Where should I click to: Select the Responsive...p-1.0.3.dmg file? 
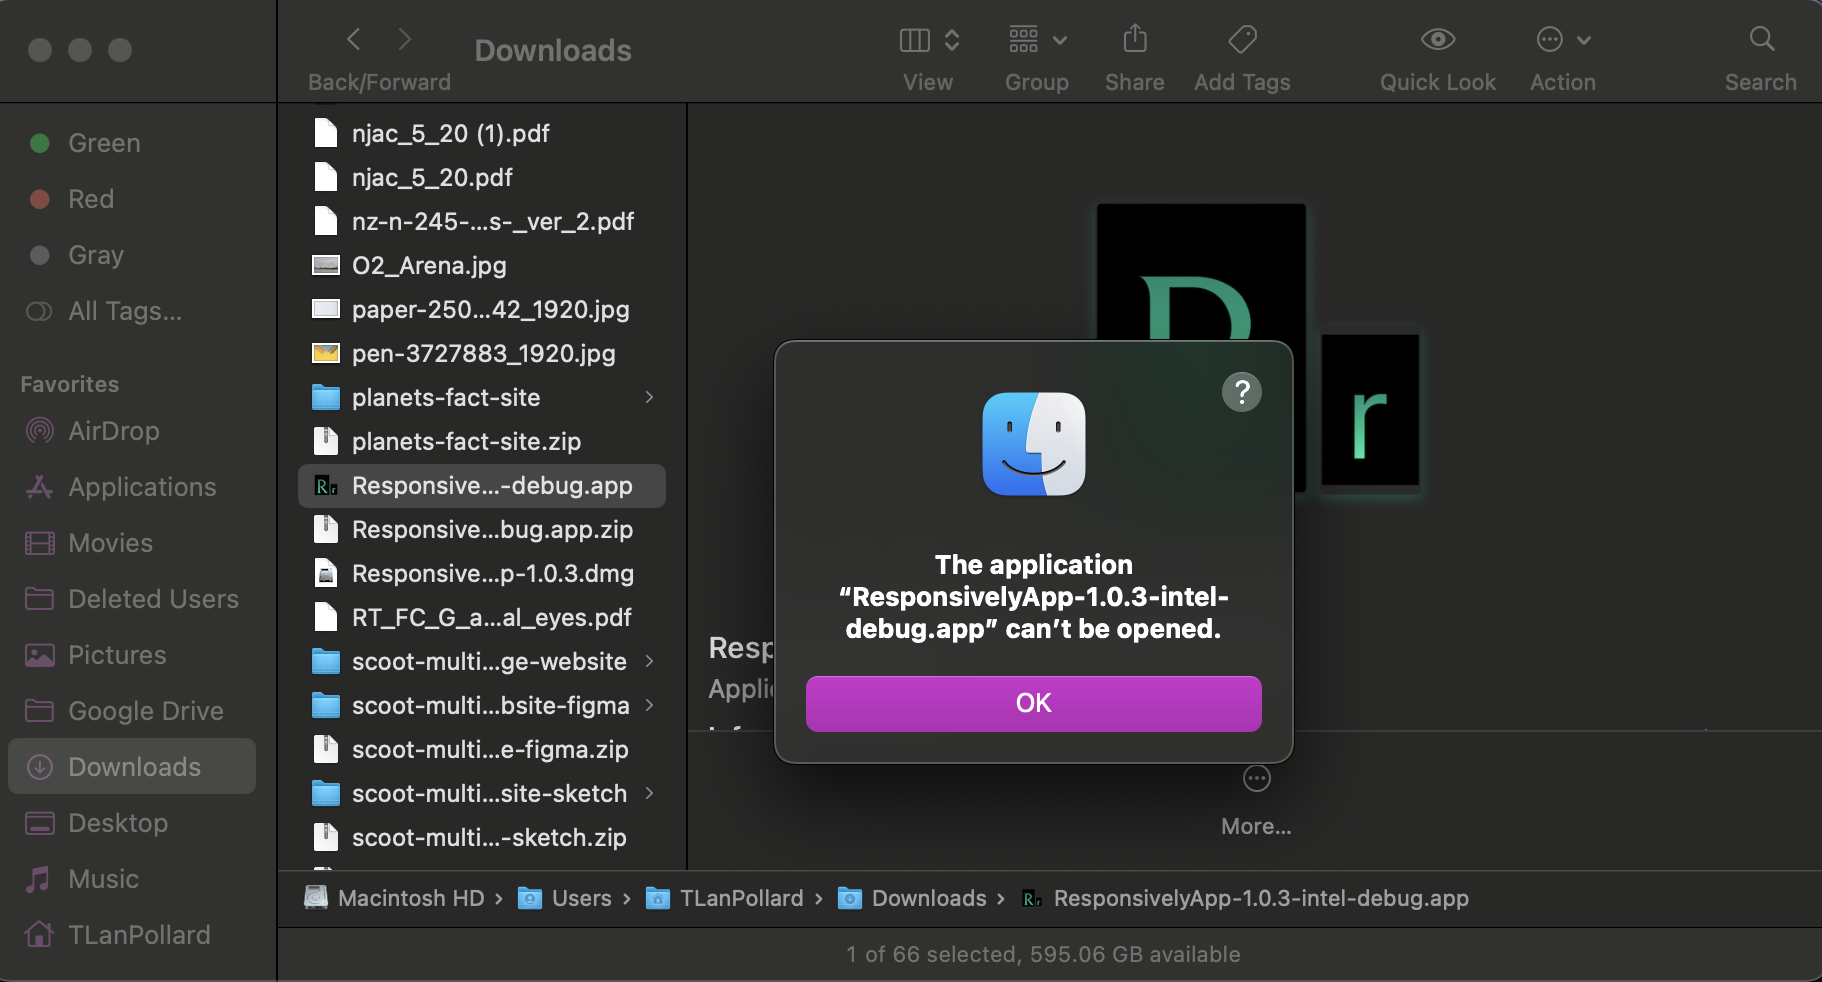click(493, 573)
